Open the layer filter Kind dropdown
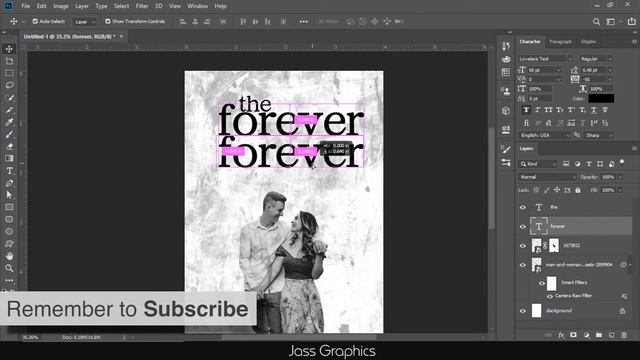The width and height of the screenshot is (640, 360). click(539, 164)
